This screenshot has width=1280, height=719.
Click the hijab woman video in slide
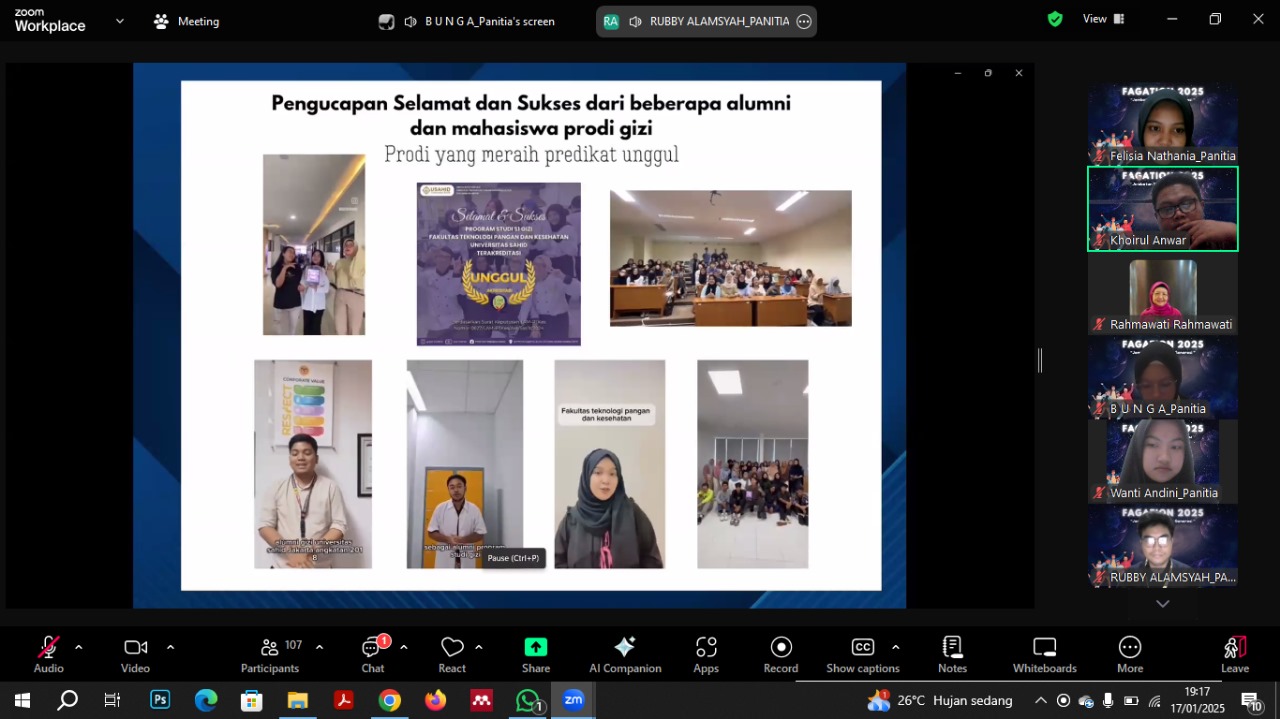609,464
